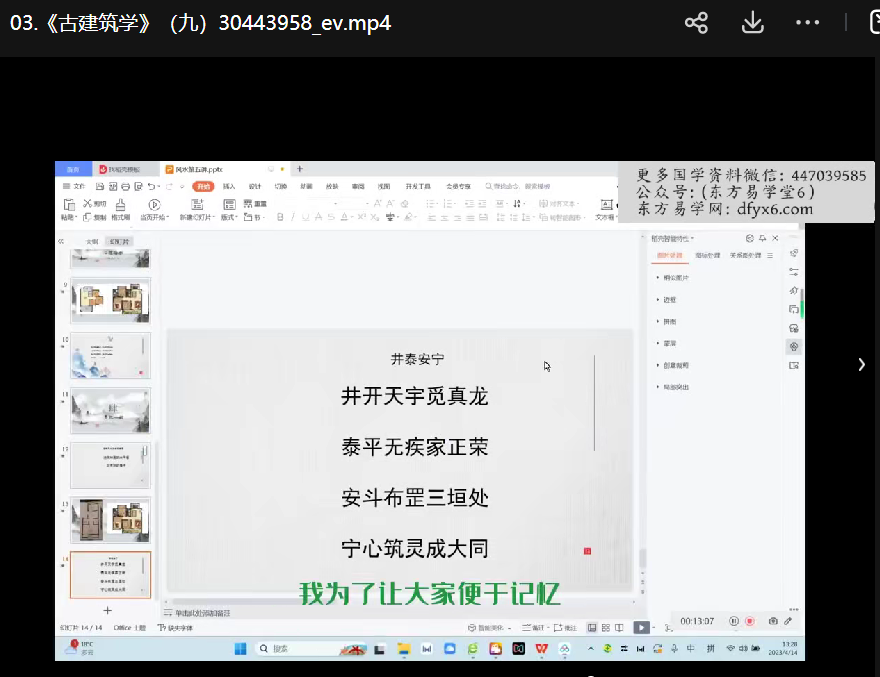Pin the right task pane
The height and width of the screenshot is (677, 880).
[x=762, y=239]
